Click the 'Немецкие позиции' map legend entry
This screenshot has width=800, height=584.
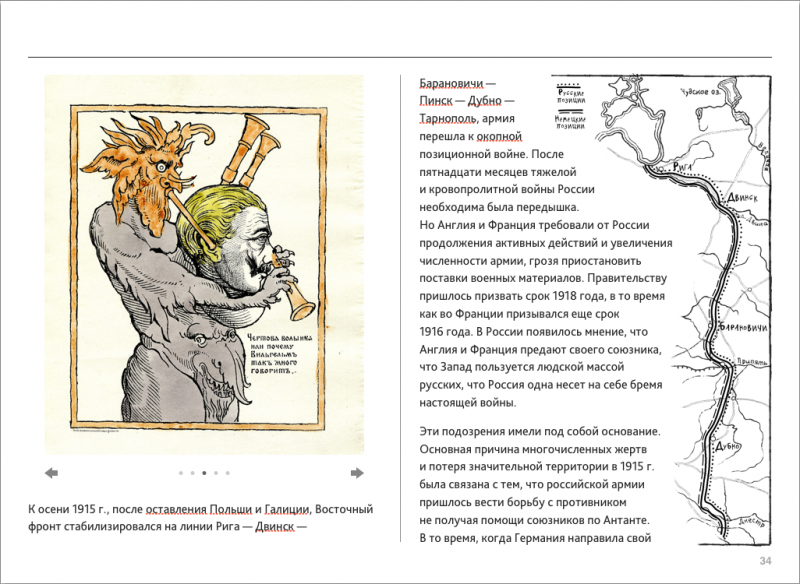tap(570, 120)
